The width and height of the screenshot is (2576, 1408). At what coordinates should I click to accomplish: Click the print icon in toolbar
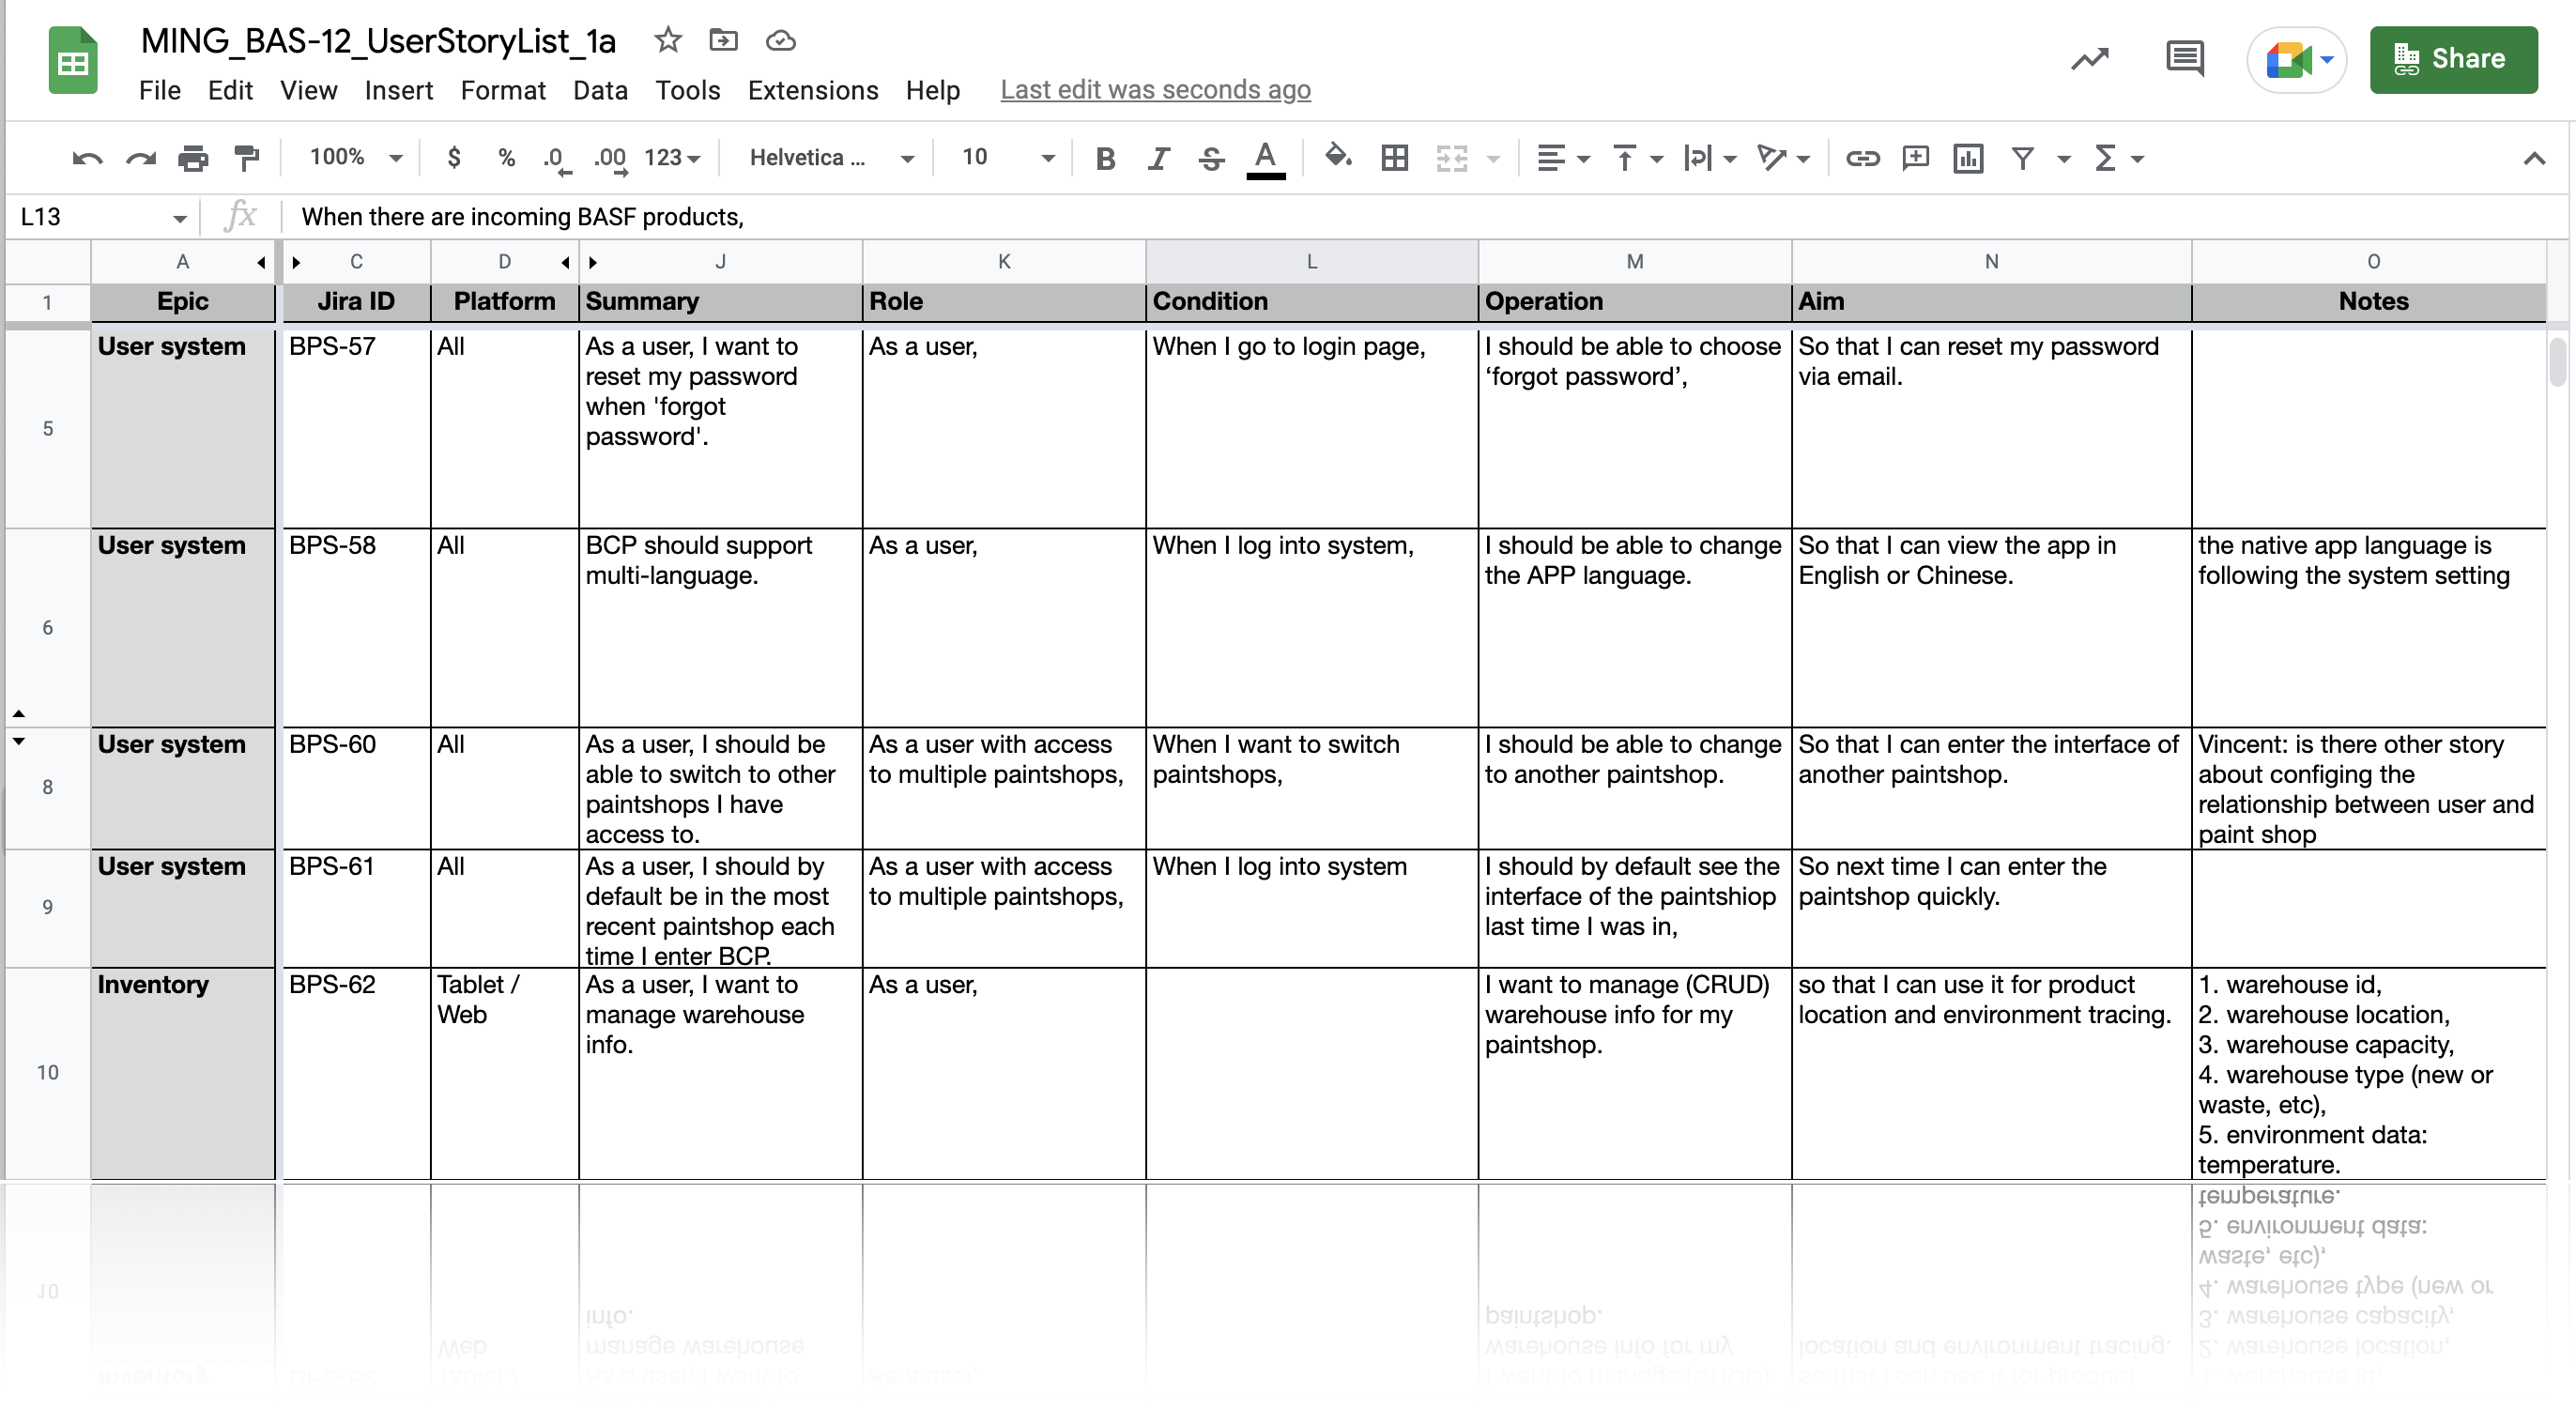(192, 158)
